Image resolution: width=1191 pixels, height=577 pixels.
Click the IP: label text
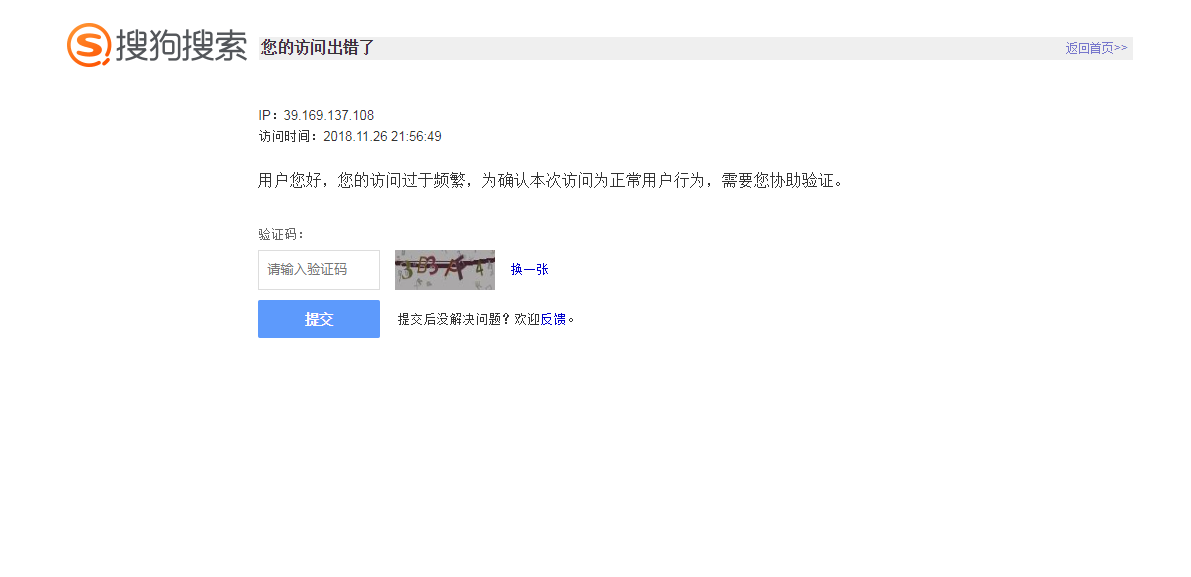pos(269,115)
